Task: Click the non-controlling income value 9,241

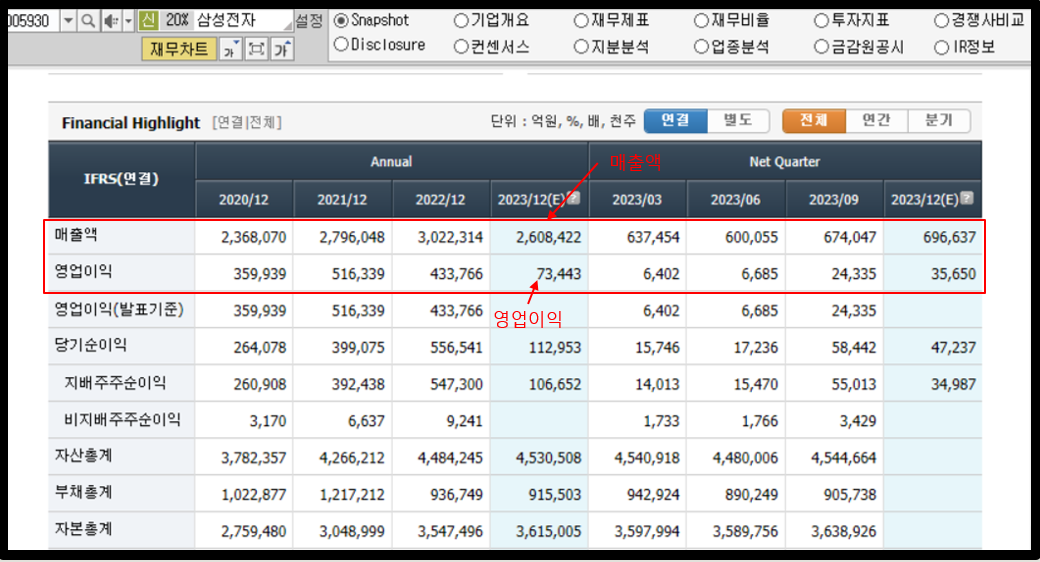Action: pos(464,421)
